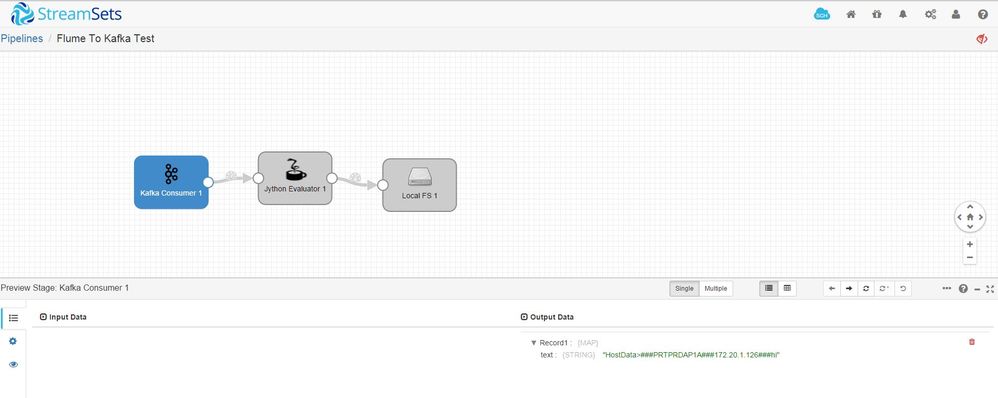Open the eye tab in preview sidebar

[x=13, y=365]
